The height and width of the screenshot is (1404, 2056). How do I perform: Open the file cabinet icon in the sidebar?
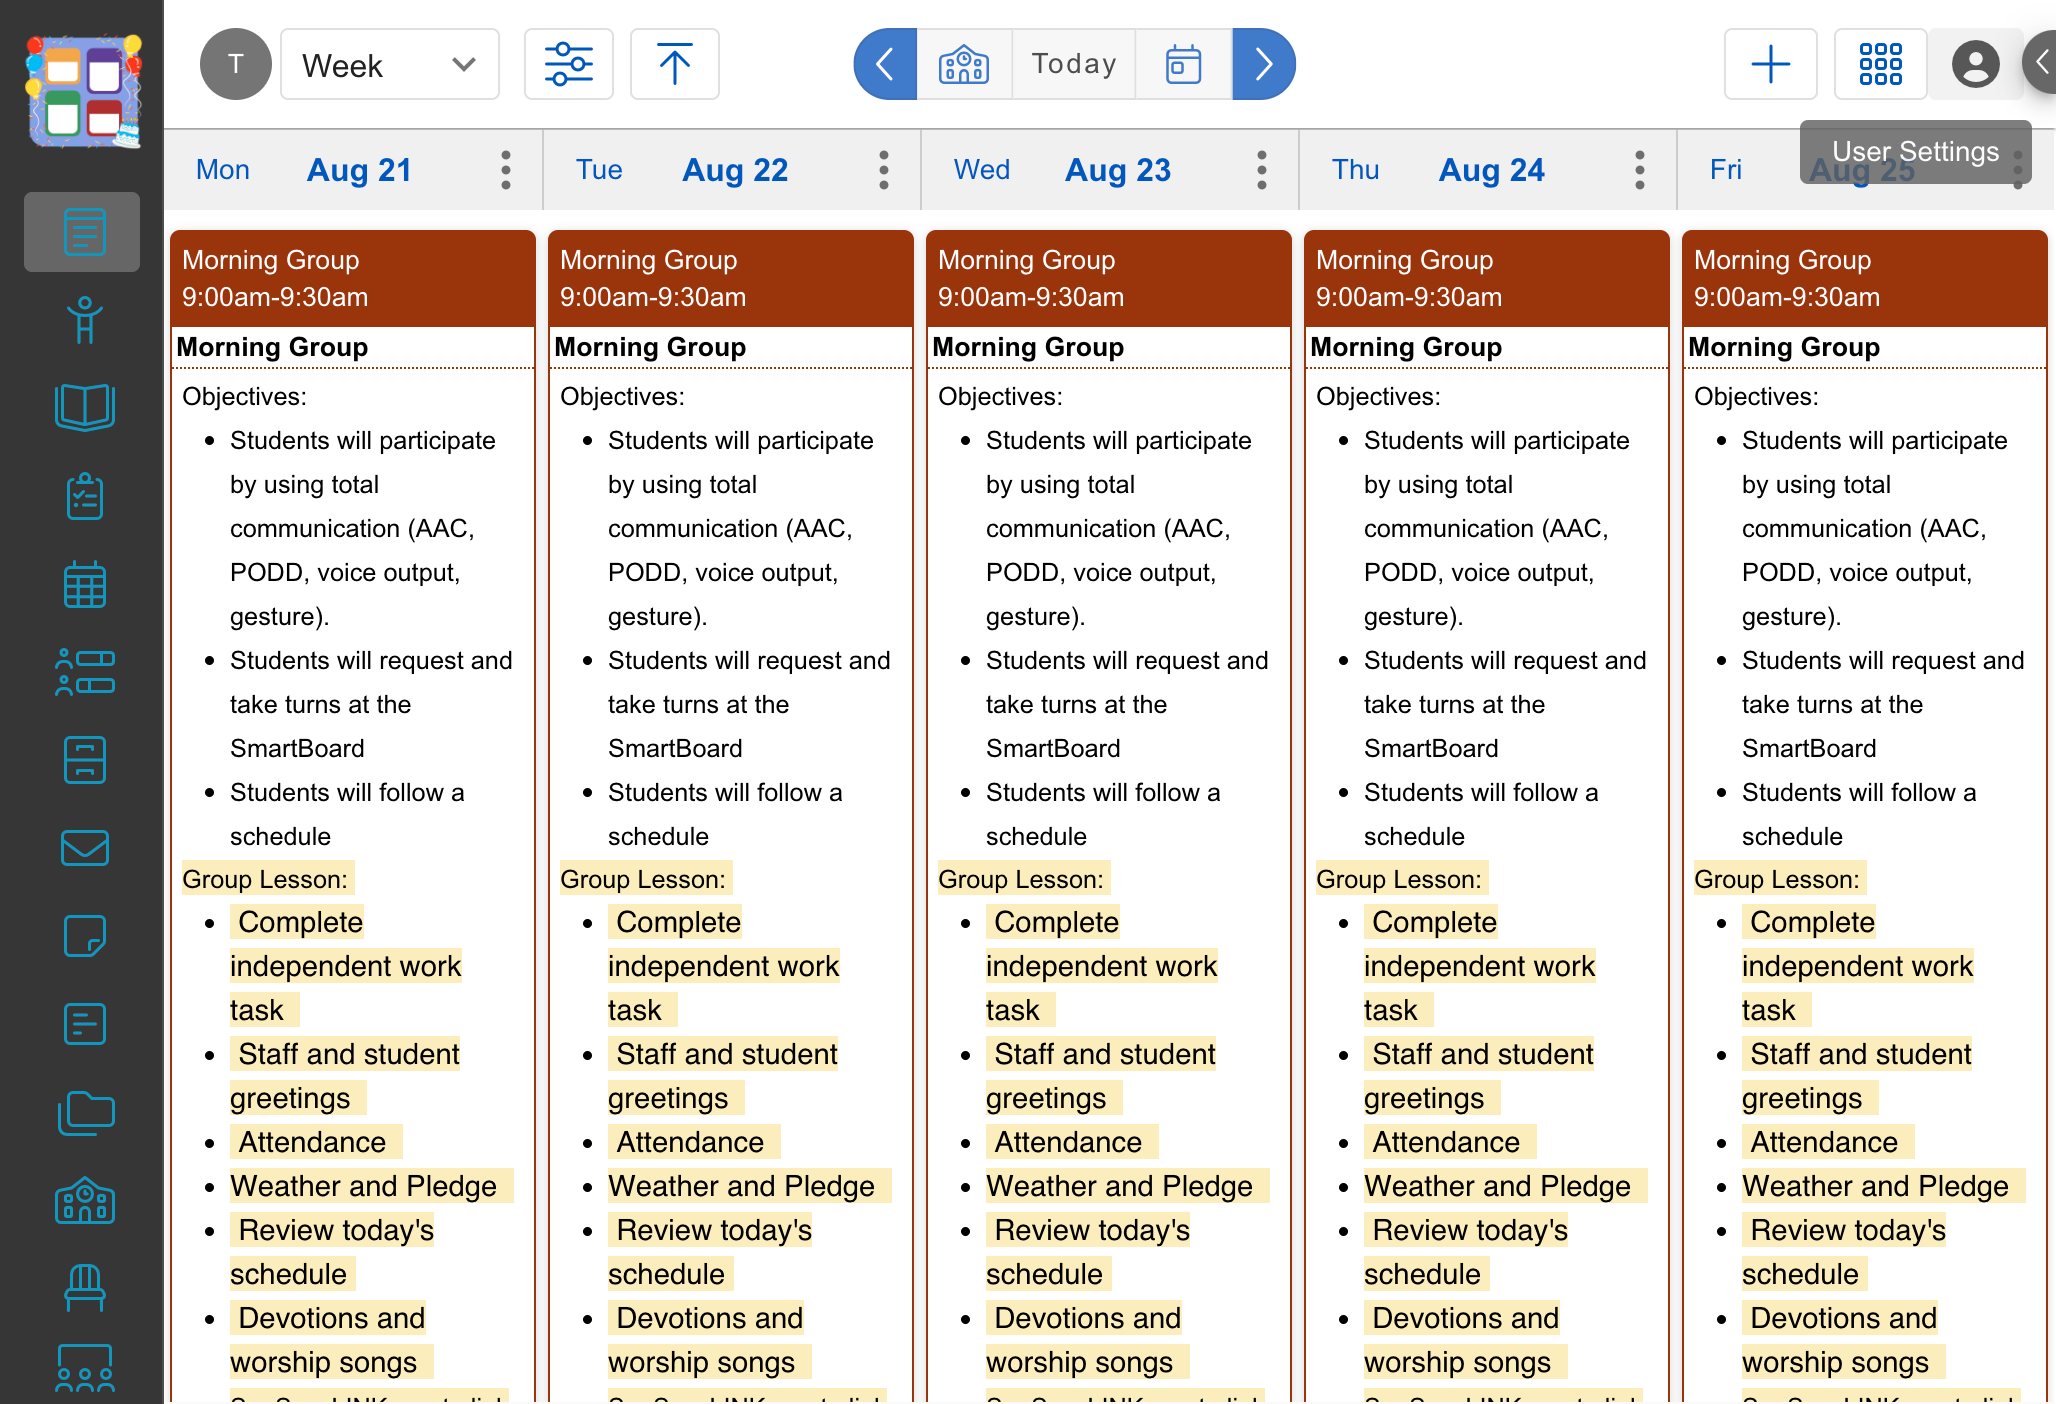coord(84,760)
